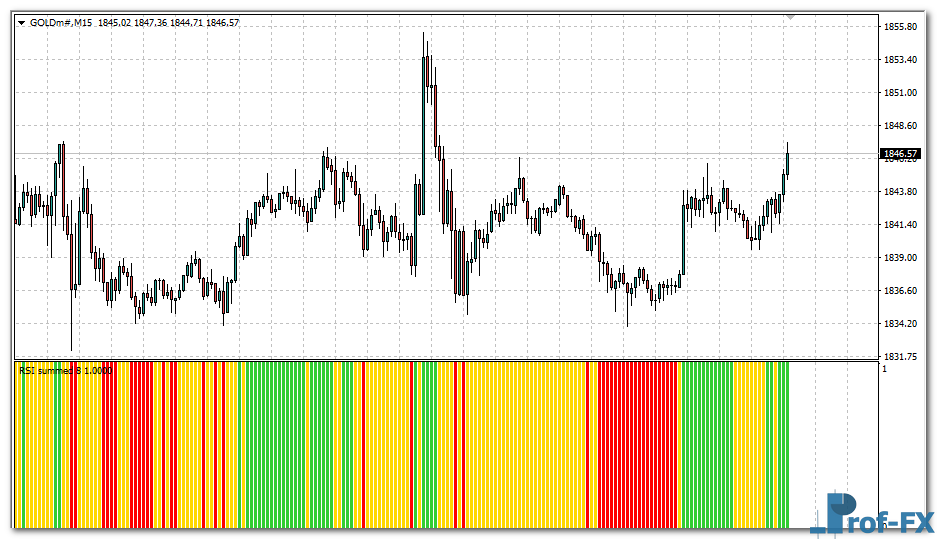Click the 1836.60 price axis label
The width and height of the screenshot is (937, 539).
[900, 291]
